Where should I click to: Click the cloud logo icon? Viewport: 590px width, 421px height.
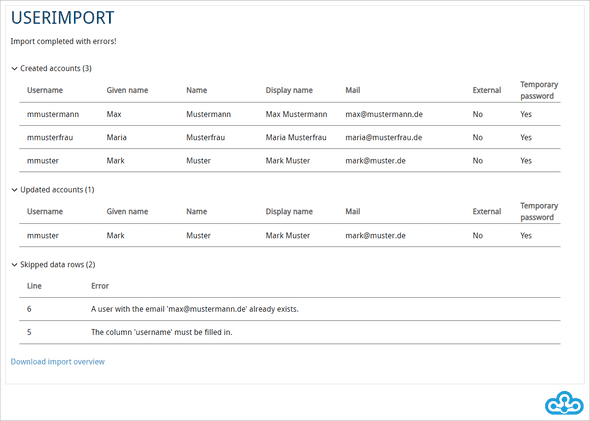coord(564,403)
